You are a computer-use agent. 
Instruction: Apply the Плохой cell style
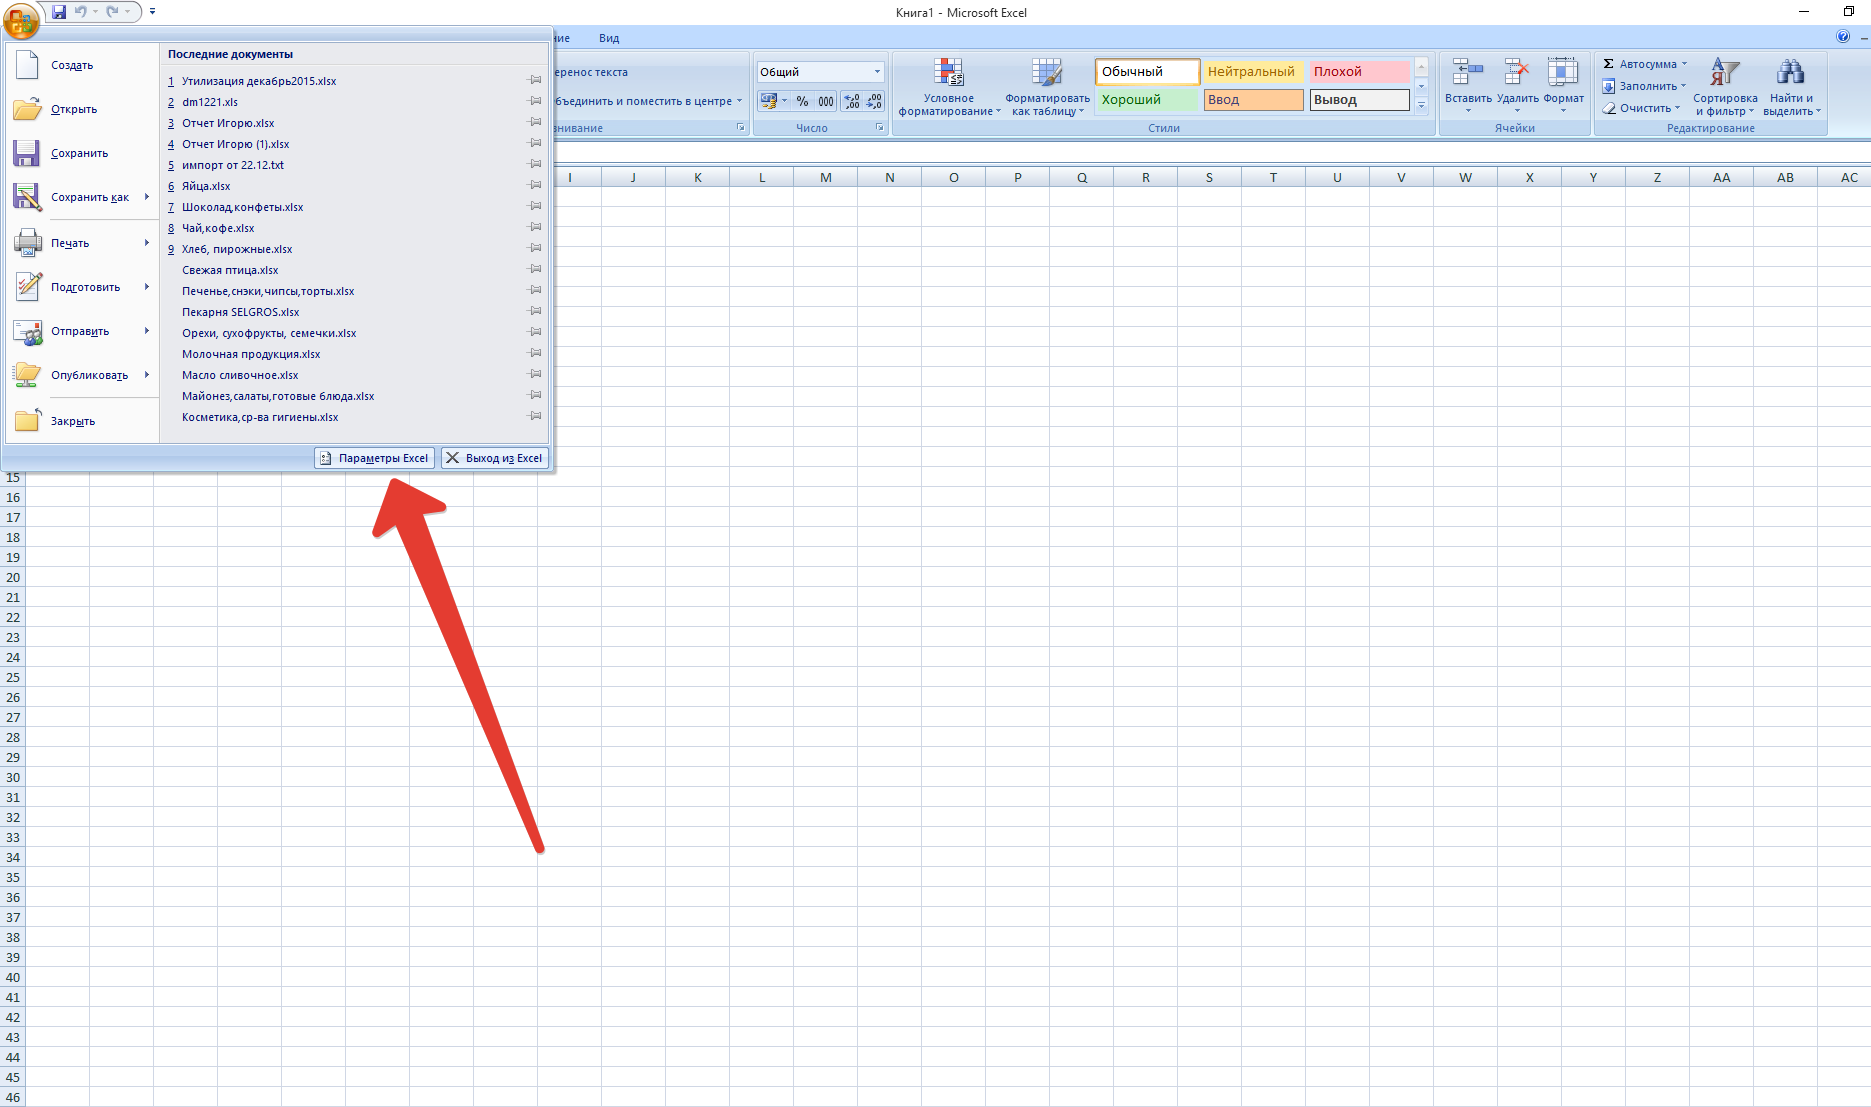[1359, 72]
